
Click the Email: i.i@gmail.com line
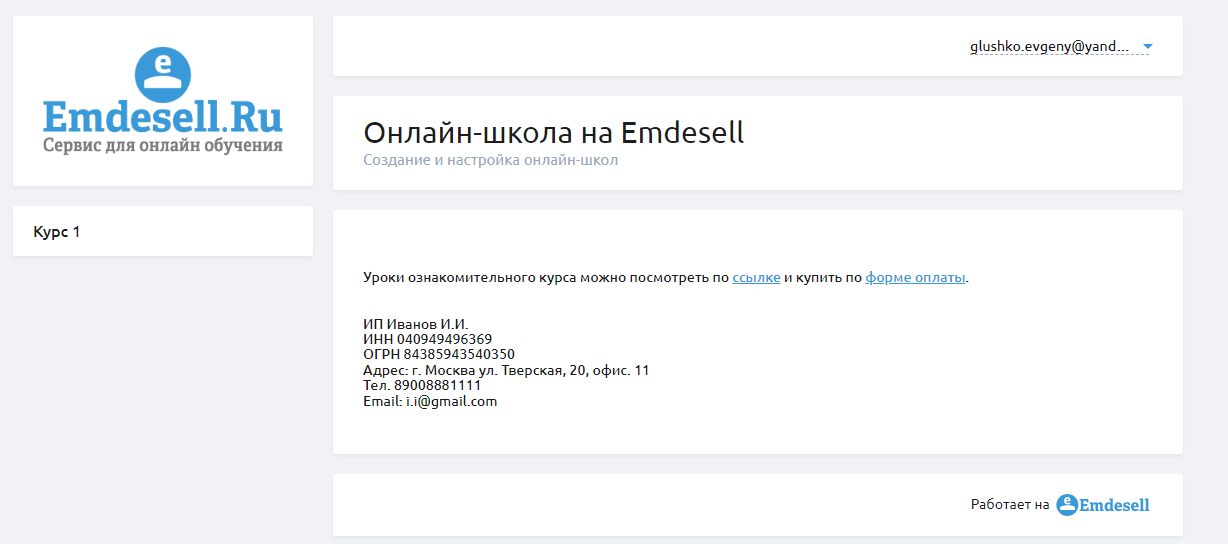tap(430, 401)
